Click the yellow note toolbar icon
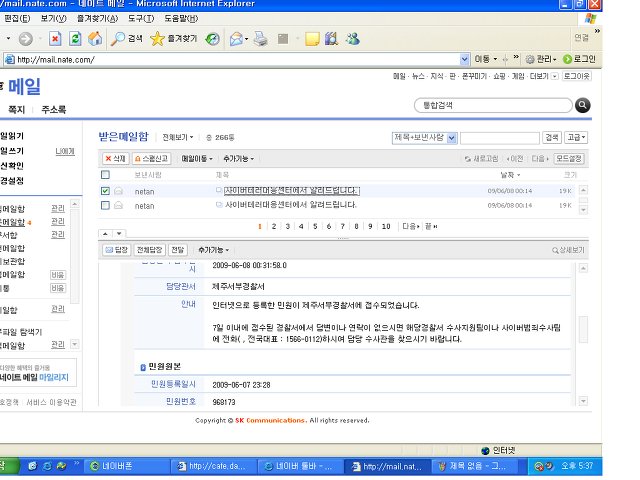Viewport: 640px width, 480px height. pyautogui.click(x=312, y=39)
